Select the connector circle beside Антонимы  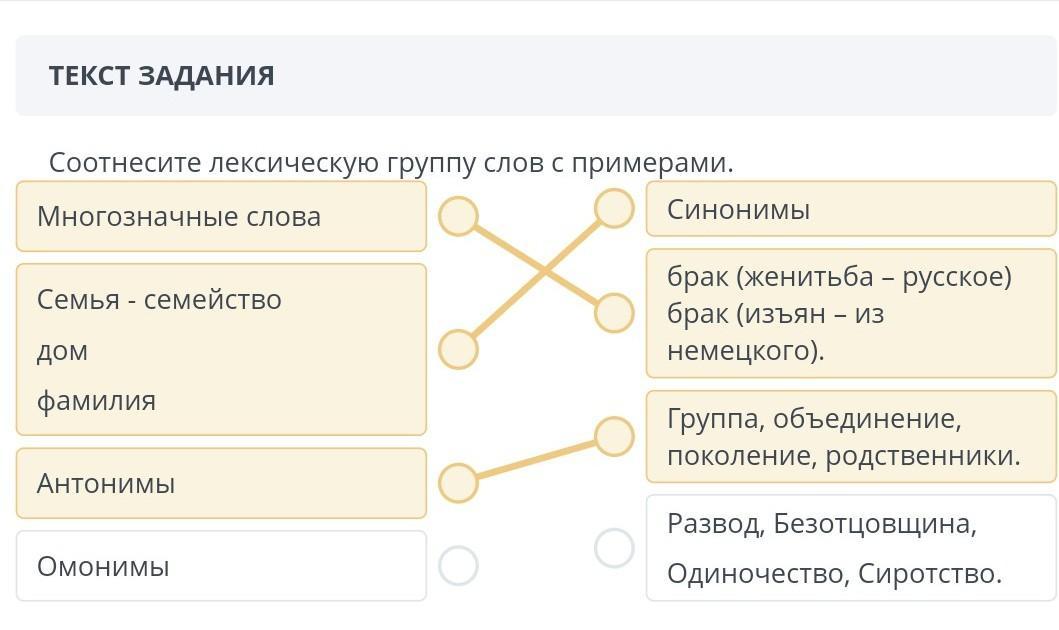[458, 483]
